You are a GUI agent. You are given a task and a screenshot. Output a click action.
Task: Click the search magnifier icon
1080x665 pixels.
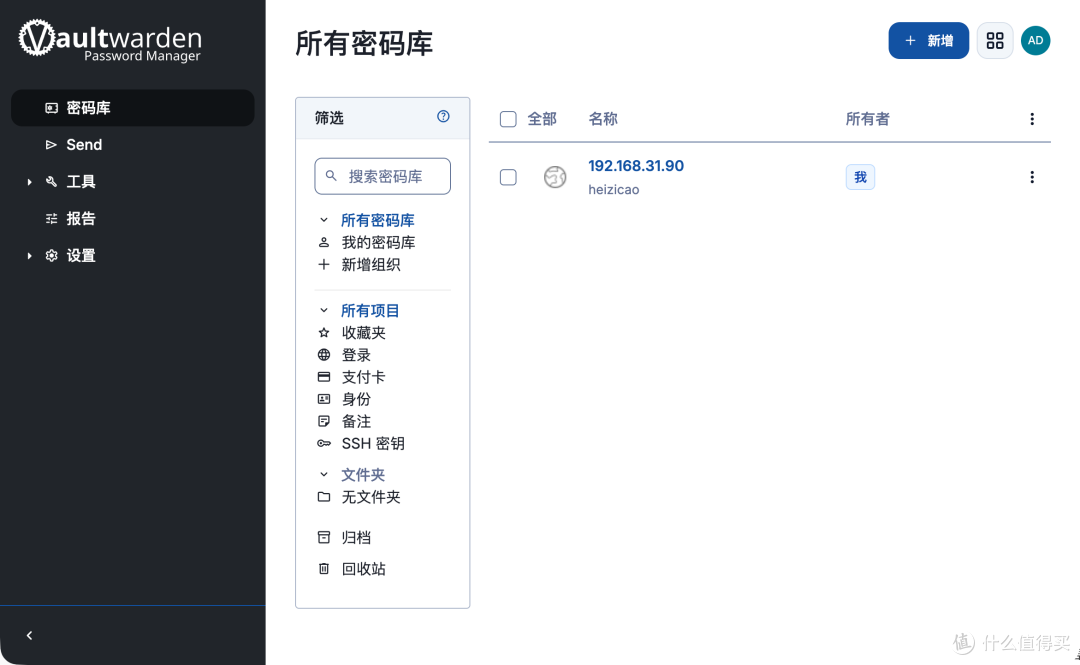click(x=331, y=176)
